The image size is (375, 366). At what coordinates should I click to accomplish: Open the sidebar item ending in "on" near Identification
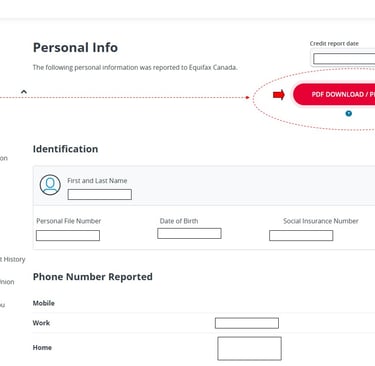coord(4,158)
